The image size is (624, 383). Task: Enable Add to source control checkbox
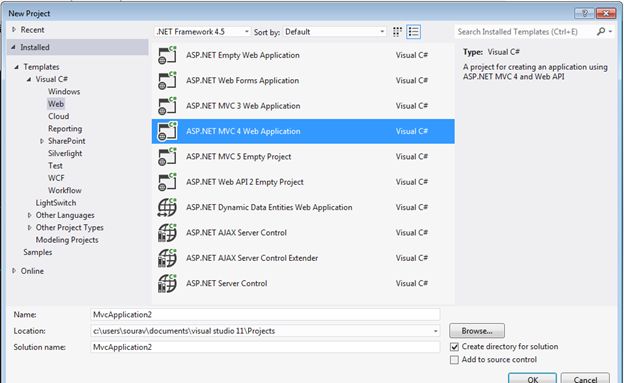coord(454,360)
